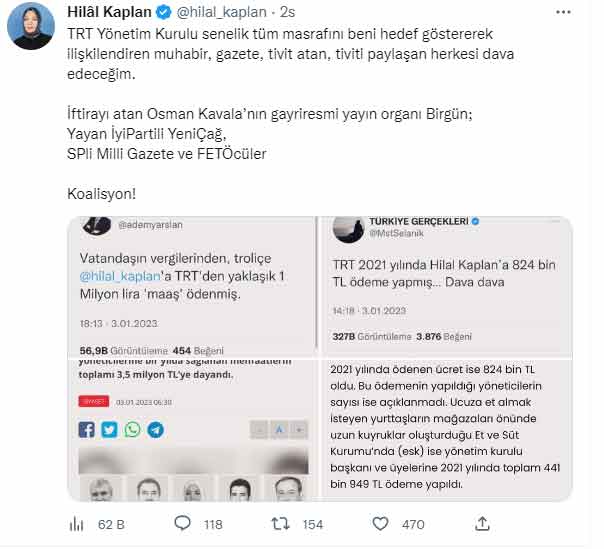The width and height of the screenshot is (604, 549).
Task: Click the reply speech bubble icon
Action: [182, 523]
